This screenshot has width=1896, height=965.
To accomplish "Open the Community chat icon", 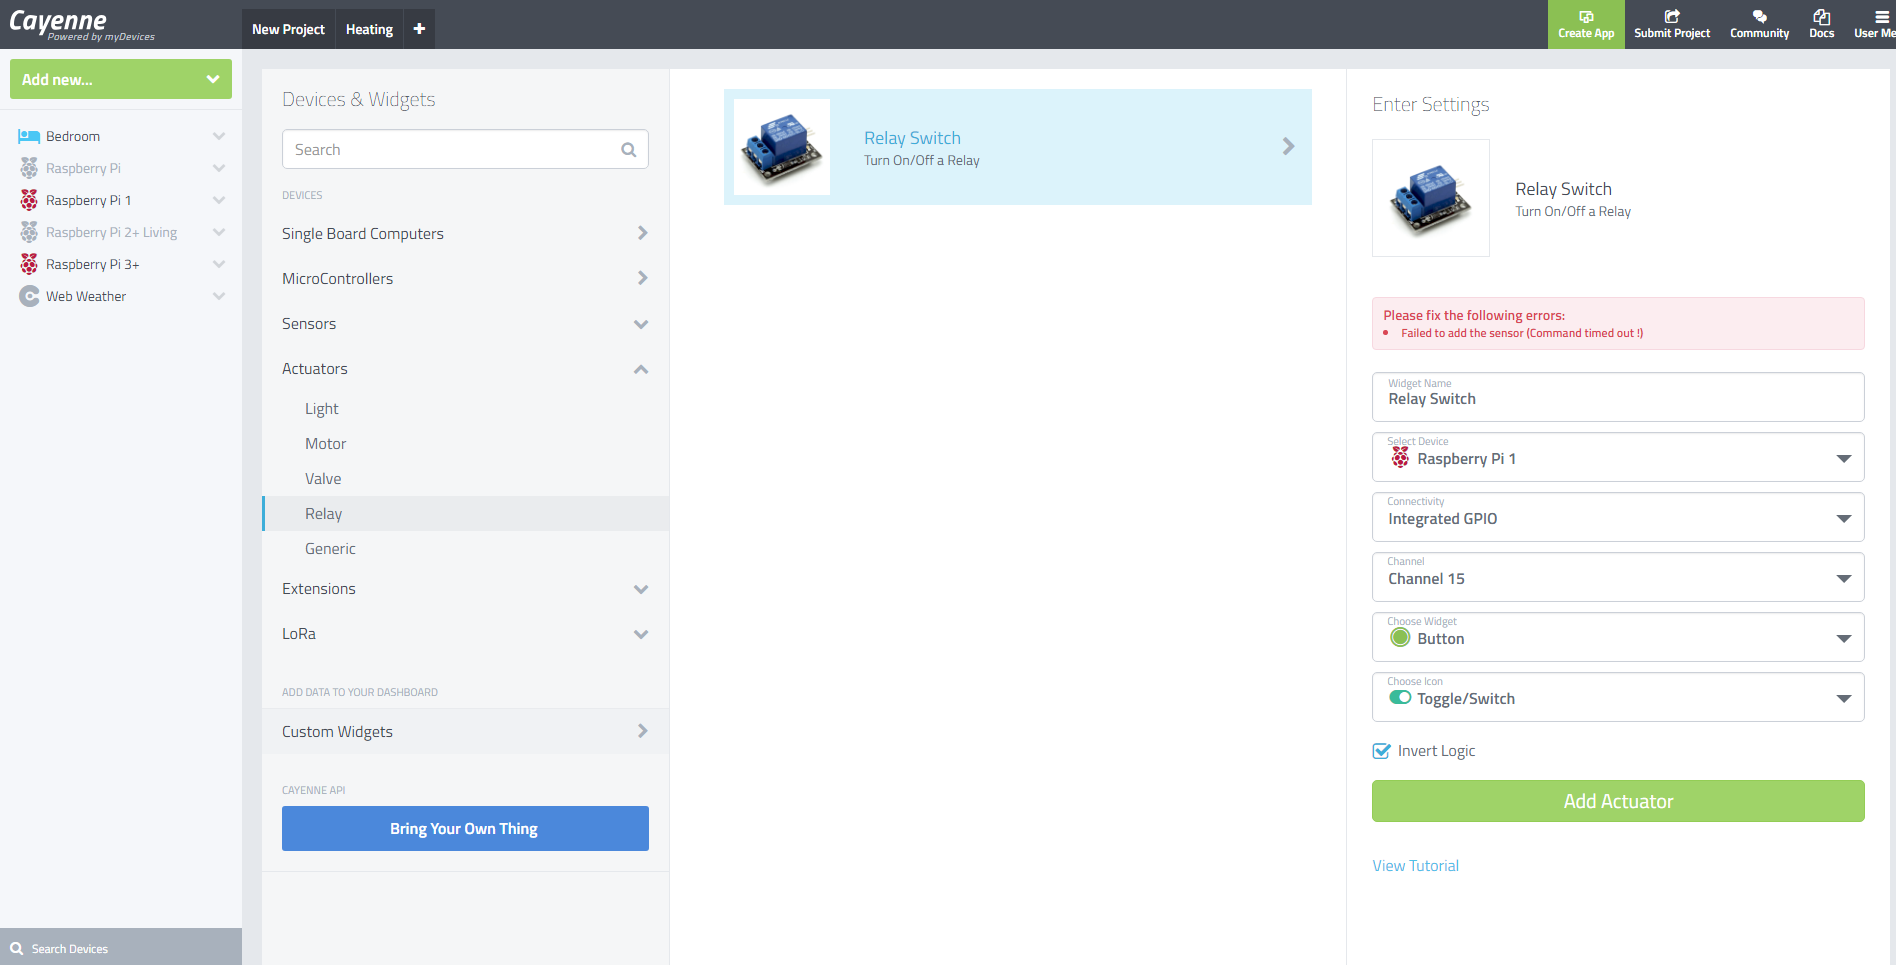I will 1760,16.
